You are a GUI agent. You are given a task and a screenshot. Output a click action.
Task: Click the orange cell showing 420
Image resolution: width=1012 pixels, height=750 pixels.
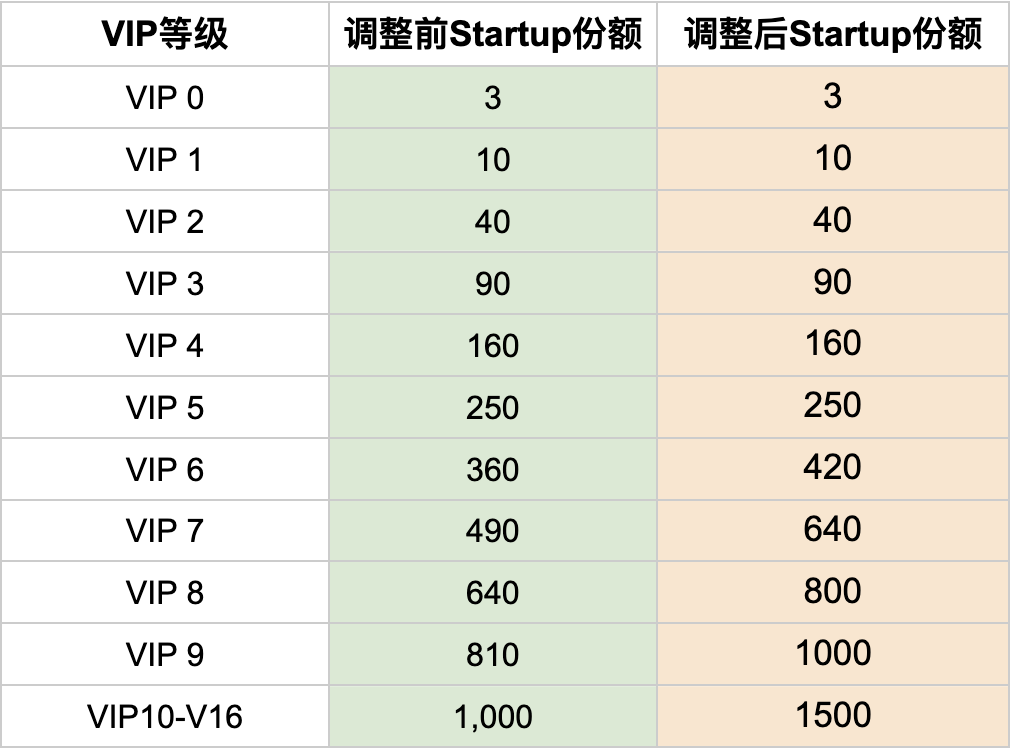click(x=833, y=467)
